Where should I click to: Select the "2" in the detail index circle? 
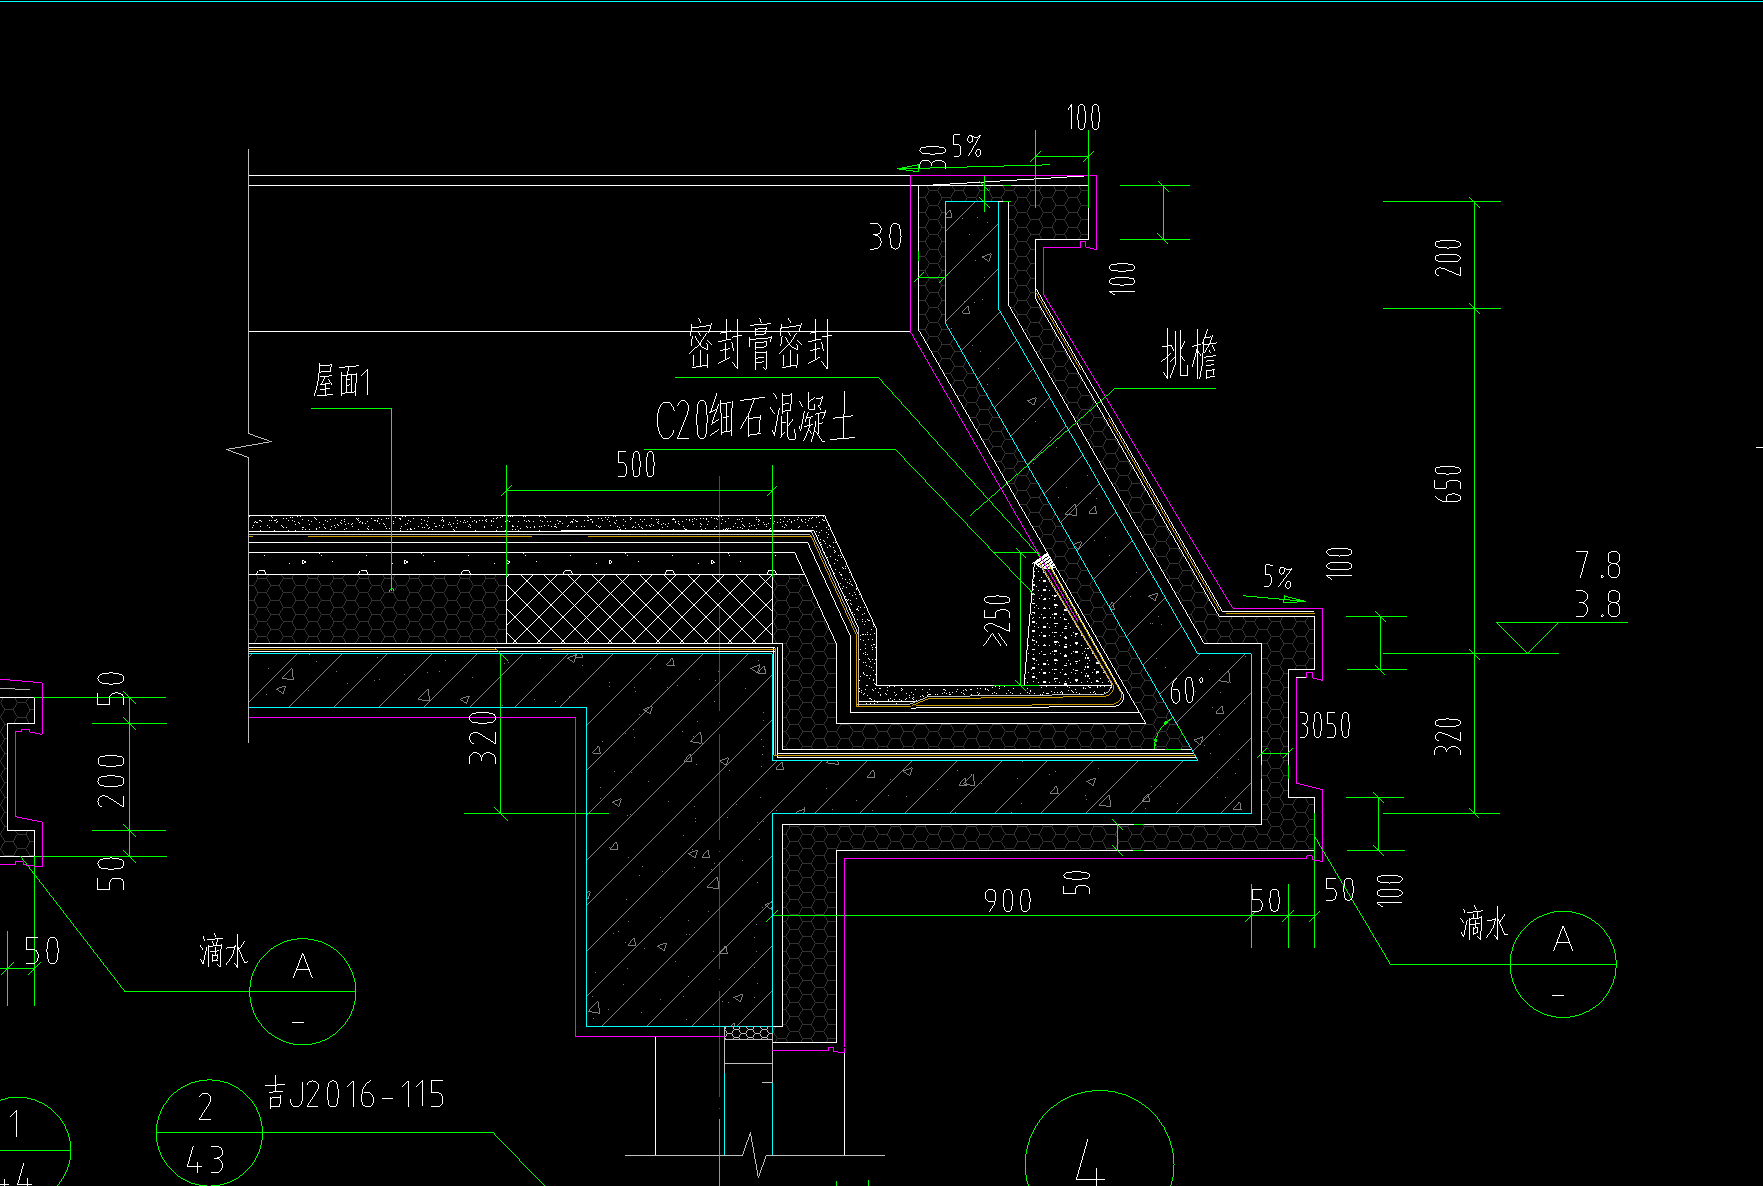click(x=206, y=1107)
